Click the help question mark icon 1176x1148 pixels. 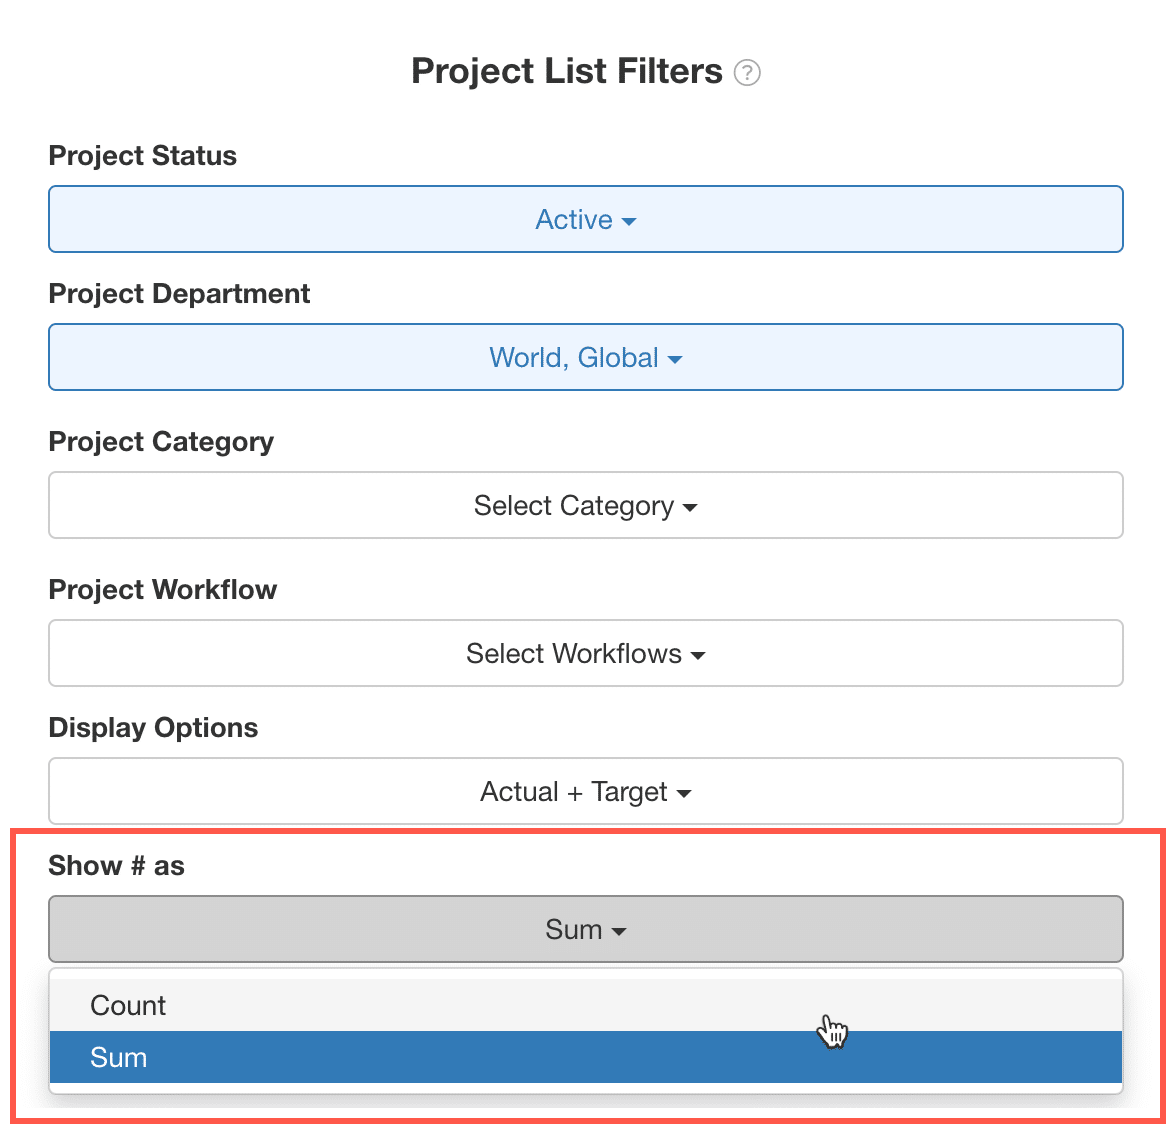pos(747,73)
